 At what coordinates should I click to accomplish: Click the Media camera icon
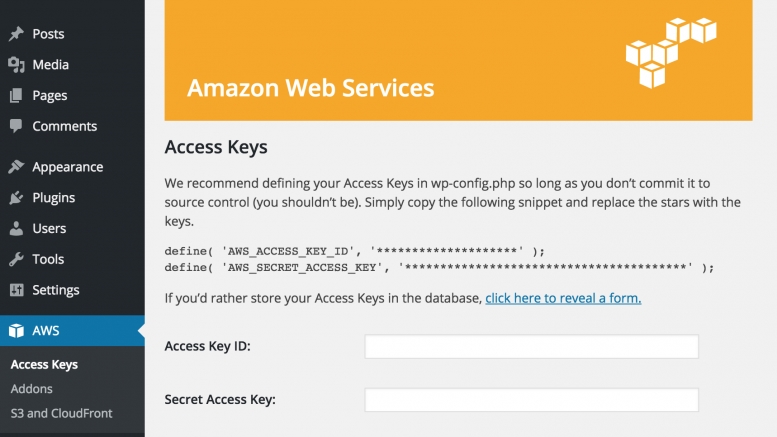(x=16, y=64)
